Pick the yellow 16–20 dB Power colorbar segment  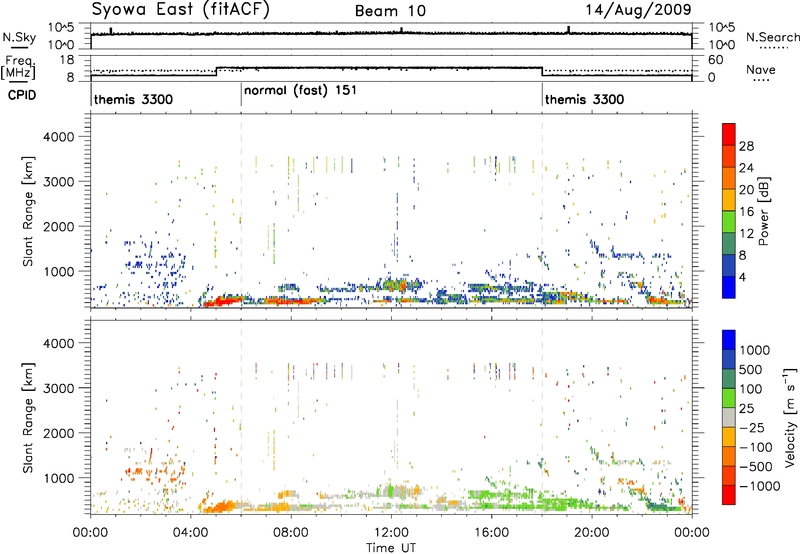tap(729, 199)
